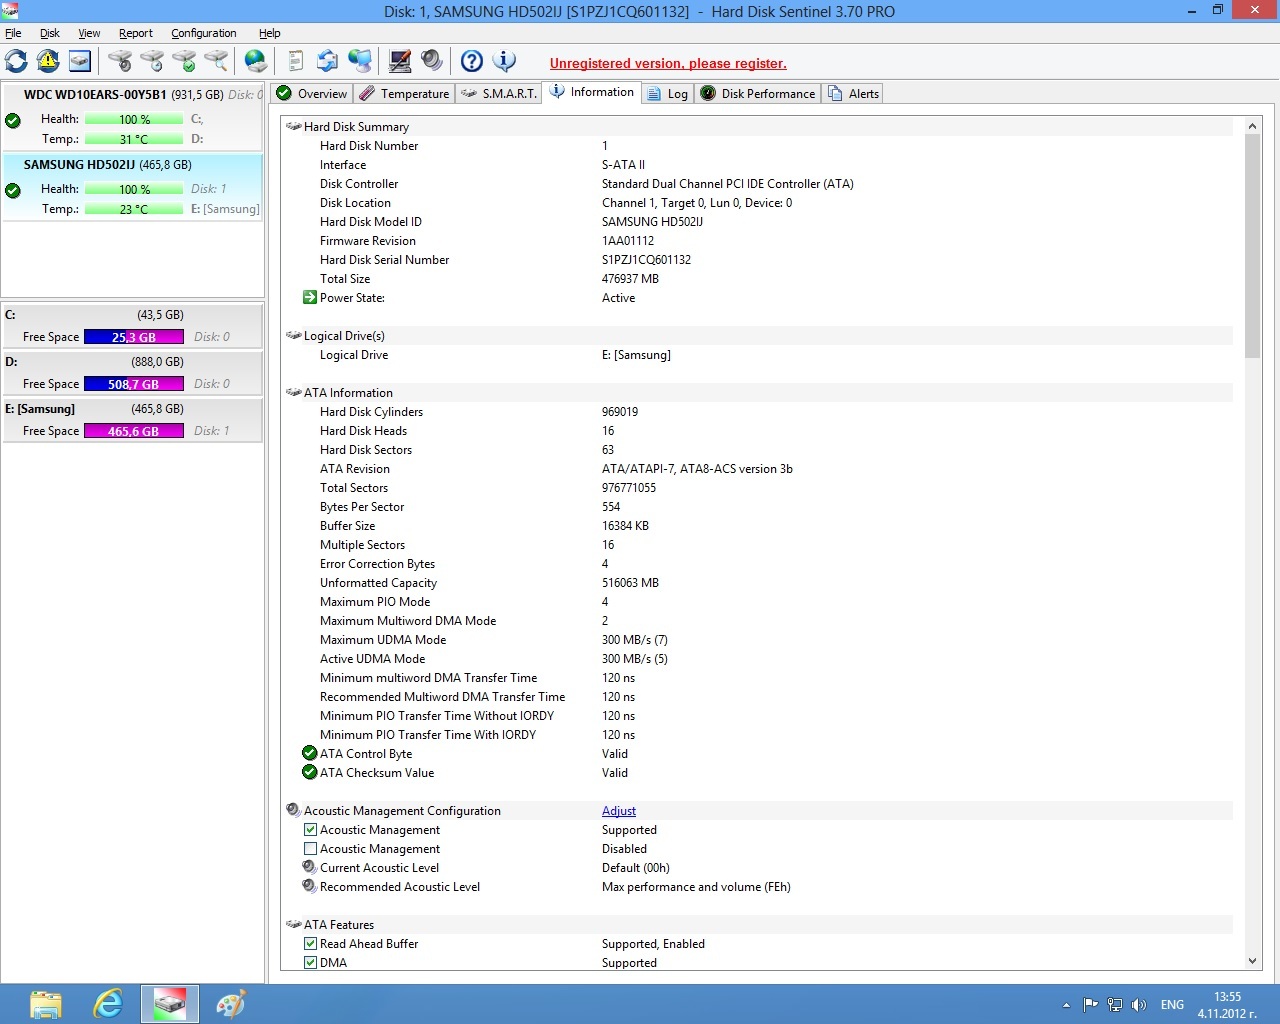Click the Adjust link for acoustic management

coord(618,811)
